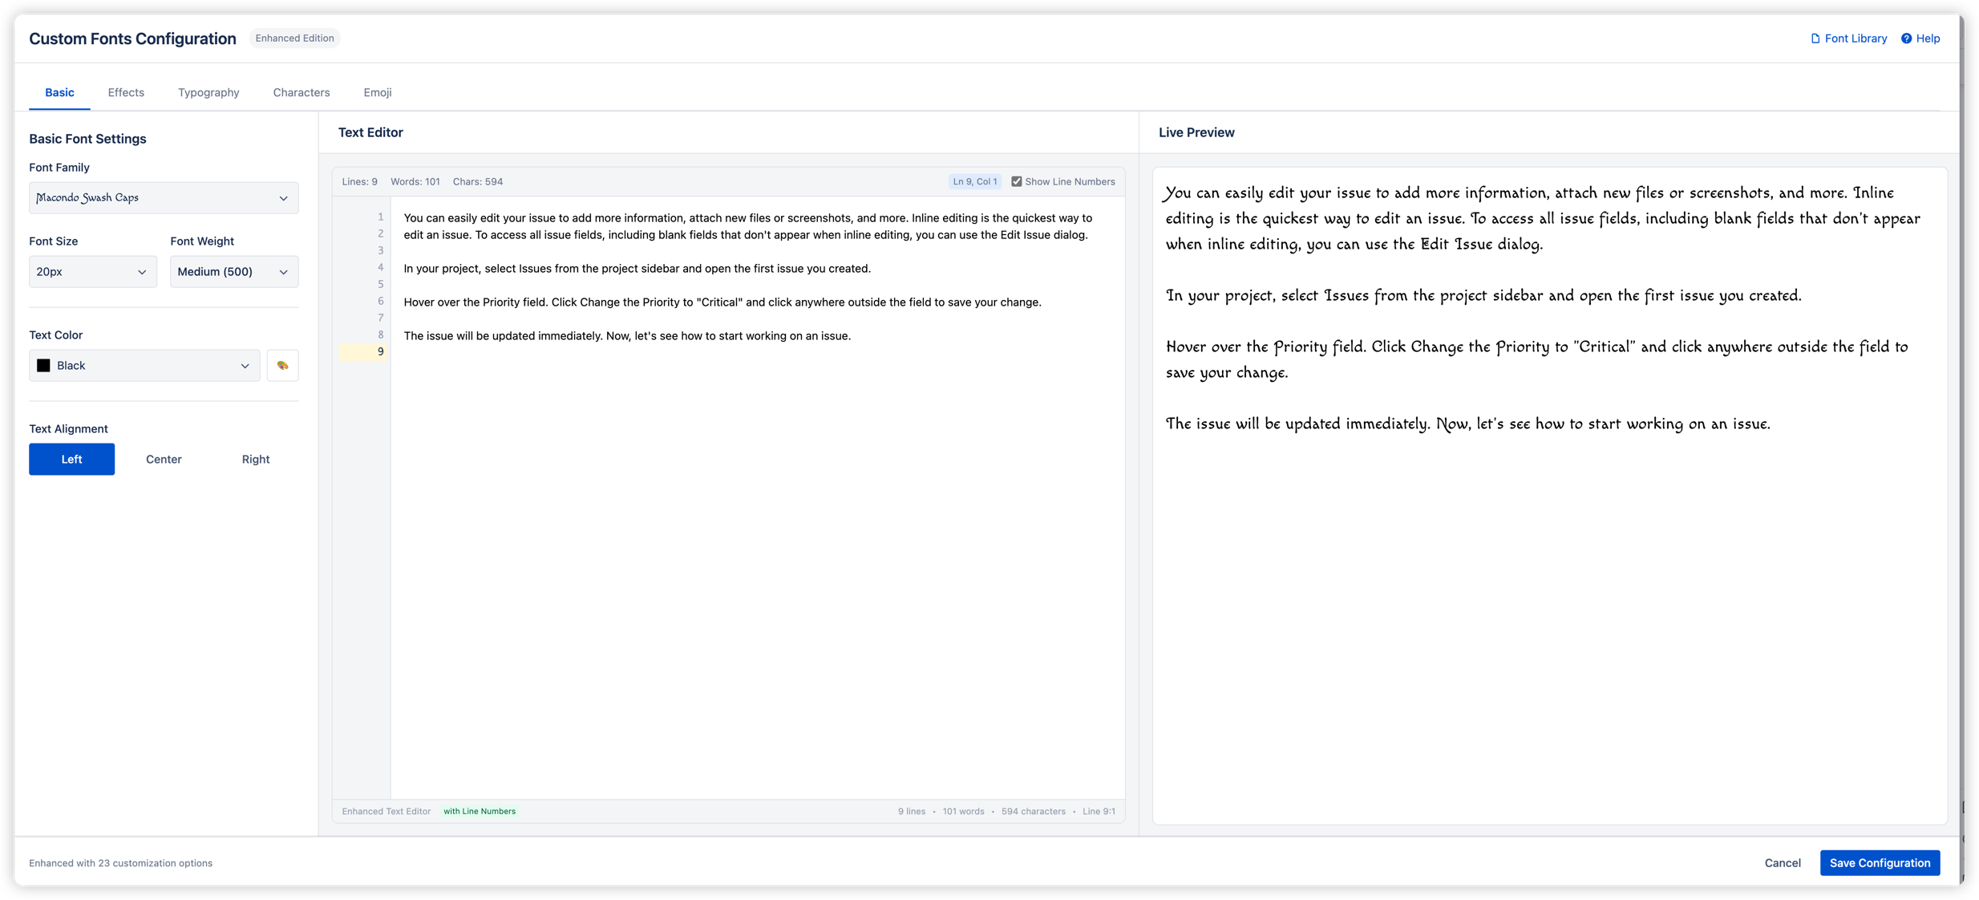This screenshot has height=900, width=1979.
Task: Click the Font Library link
Action: (1855, 38)
